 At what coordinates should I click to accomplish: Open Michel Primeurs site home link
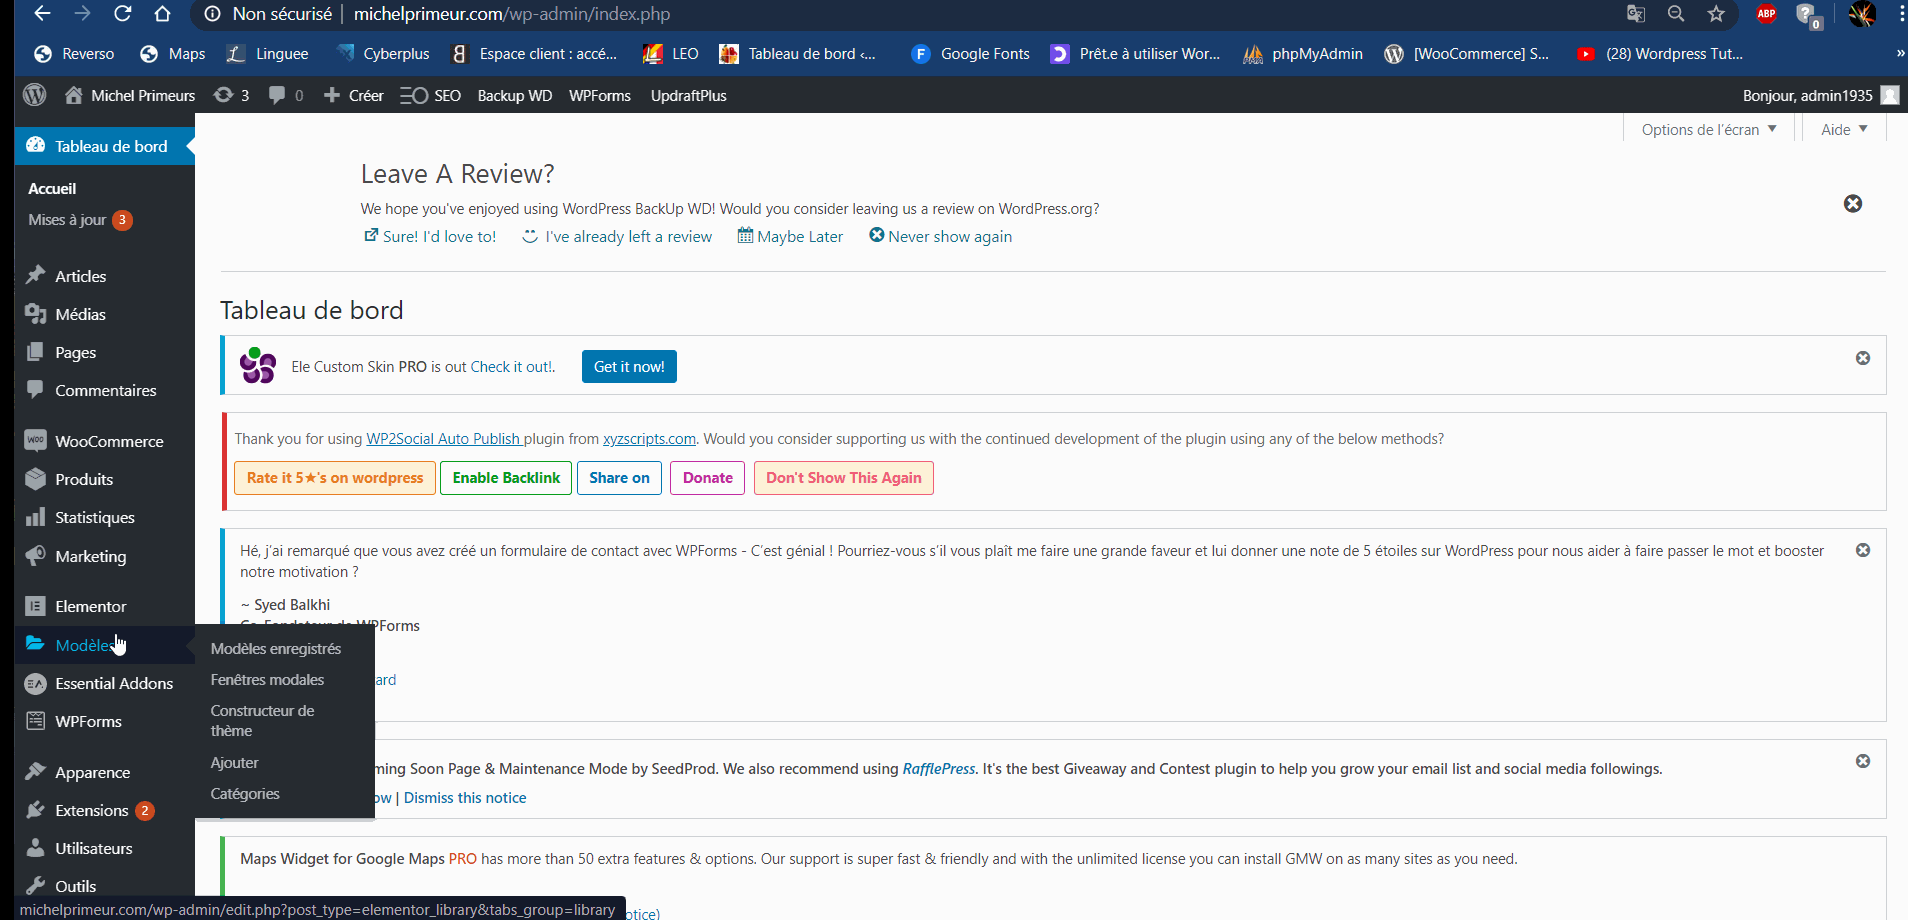[130, 95]
